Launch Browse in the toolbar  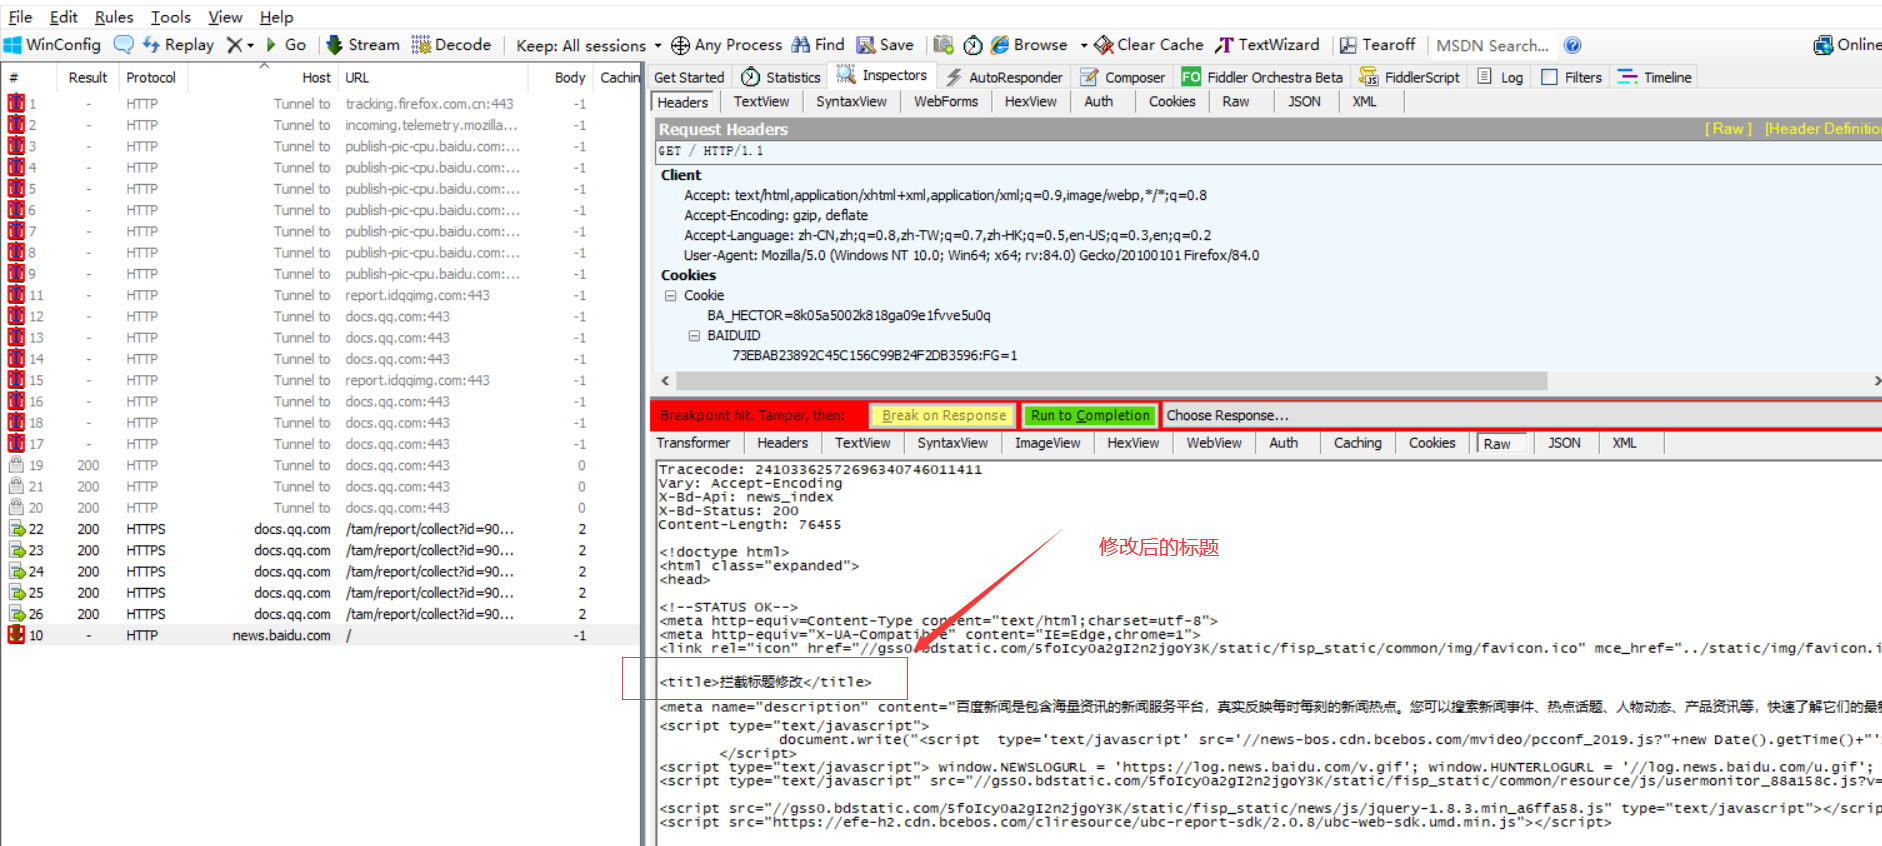[1029, 45]
